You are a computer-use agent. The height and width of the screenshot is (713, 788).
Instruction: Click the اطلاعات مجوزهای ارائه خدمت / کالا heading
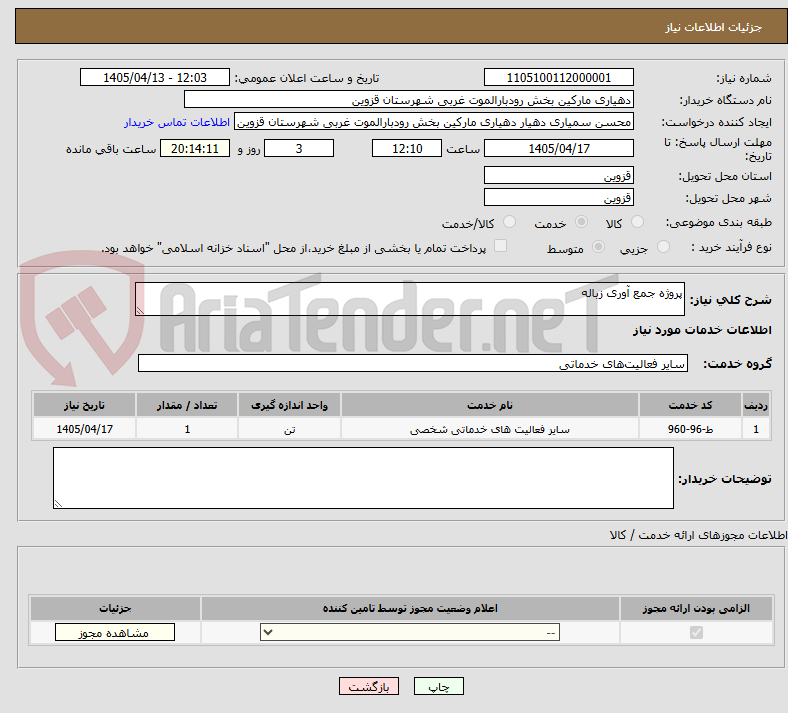click(698, 535)
